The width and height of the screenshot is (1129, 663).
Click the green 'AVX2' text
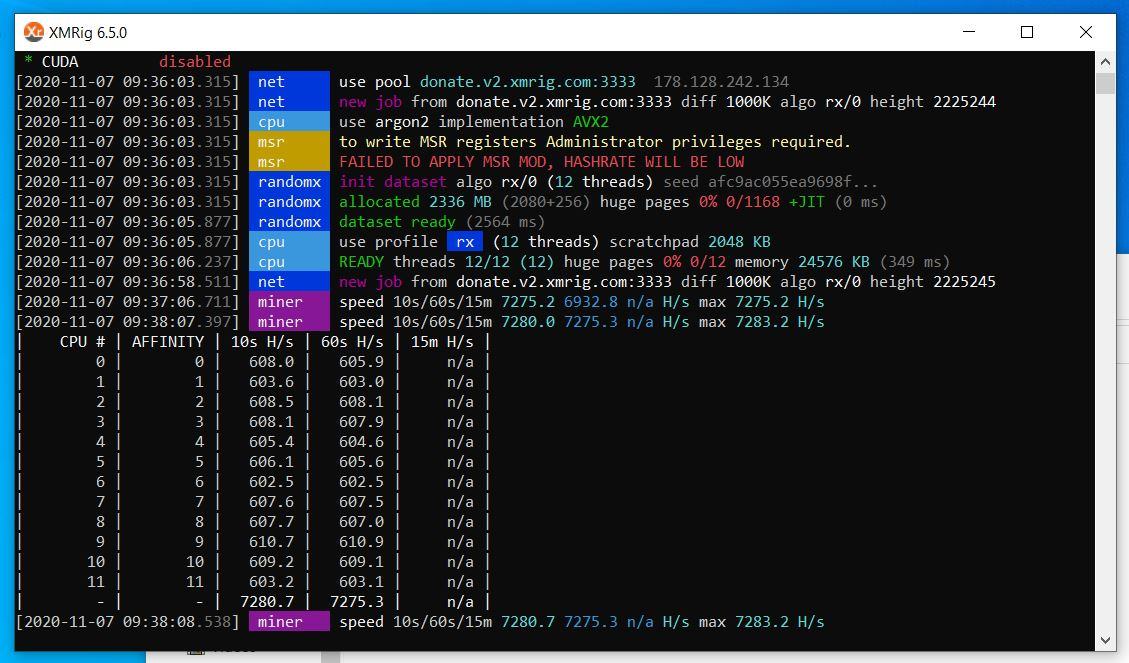590,122
